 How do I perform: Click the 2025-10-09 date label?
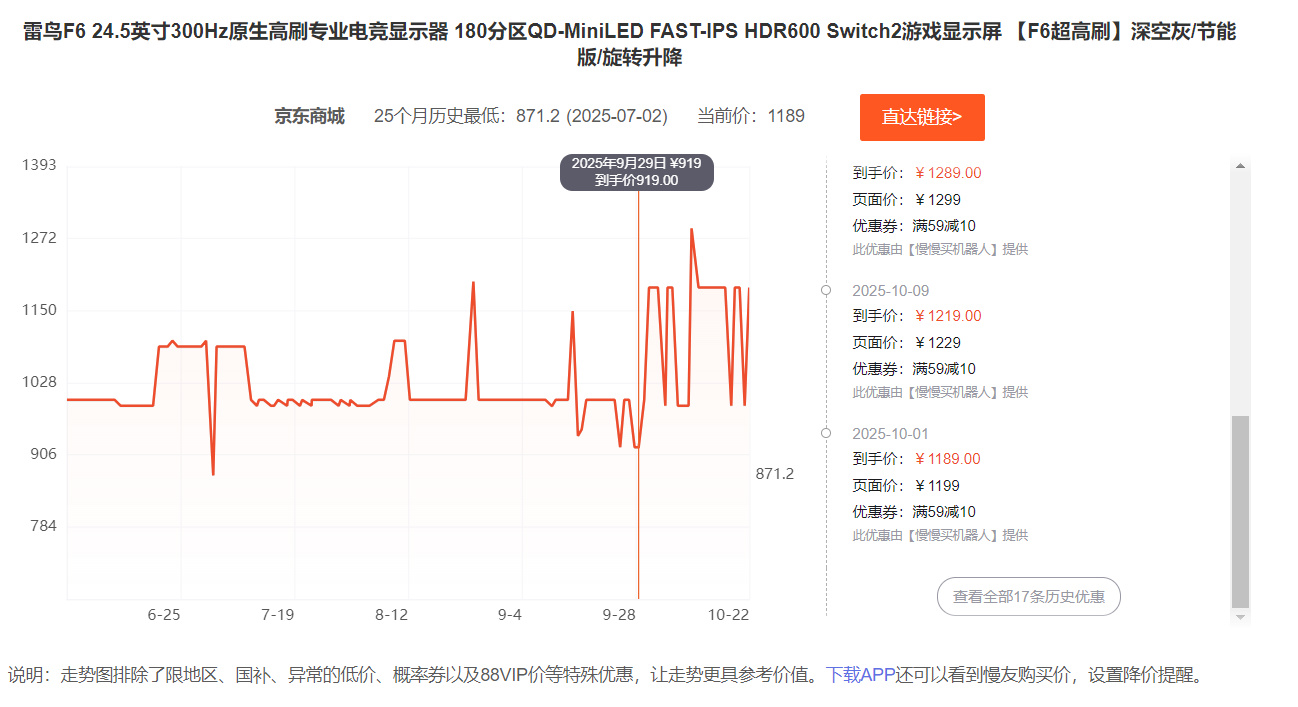coord(890,290)
